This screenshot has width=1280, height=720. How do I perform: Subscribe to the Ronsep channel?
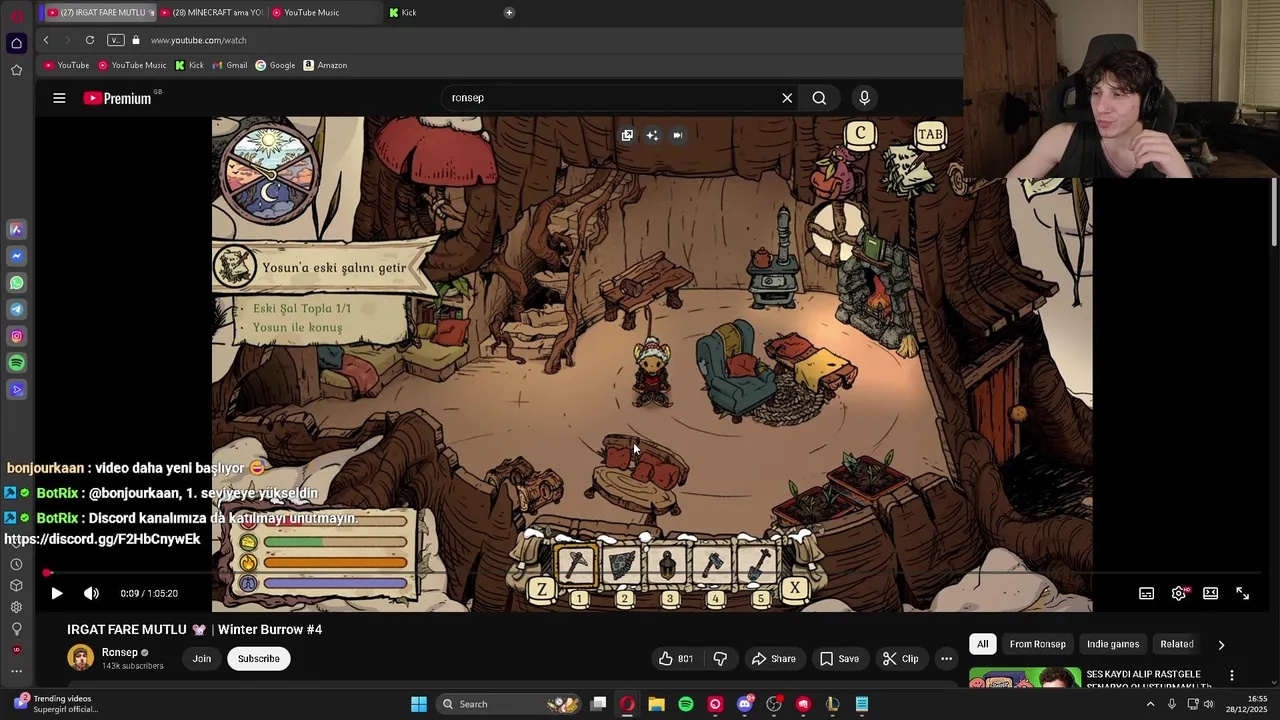[258, 658]
